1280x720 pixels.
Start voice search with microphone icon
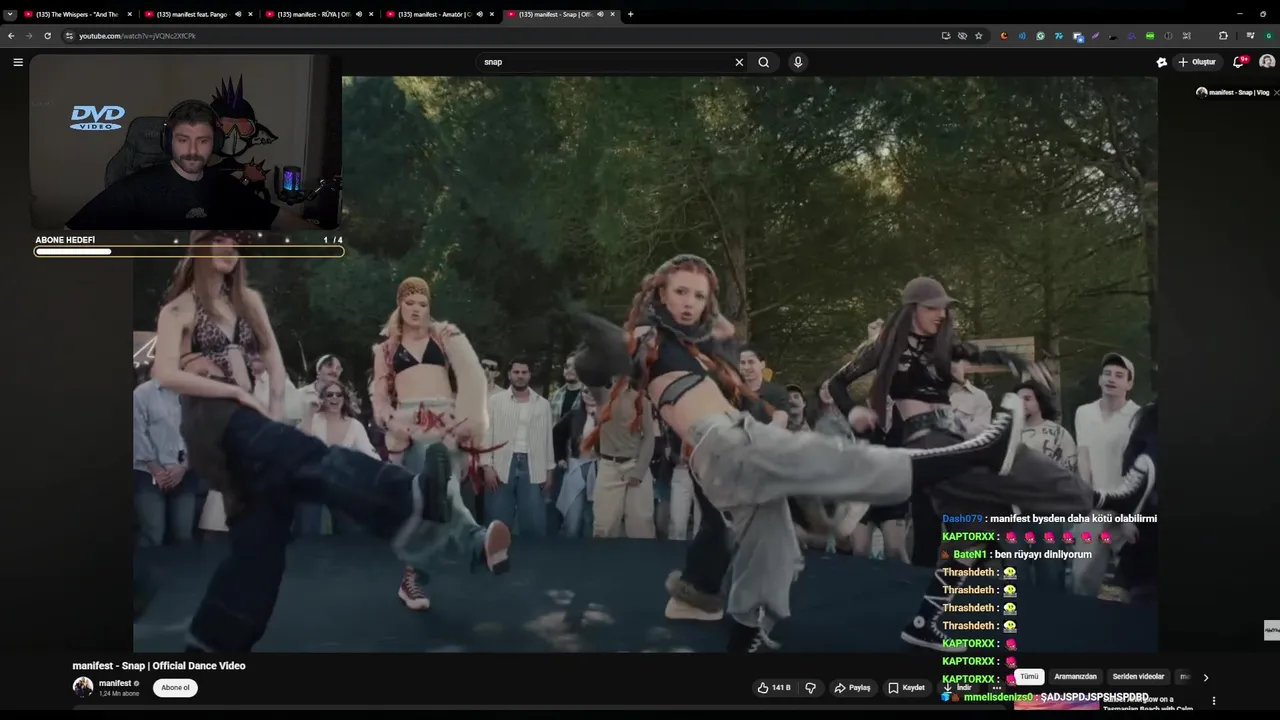point(798,62)
